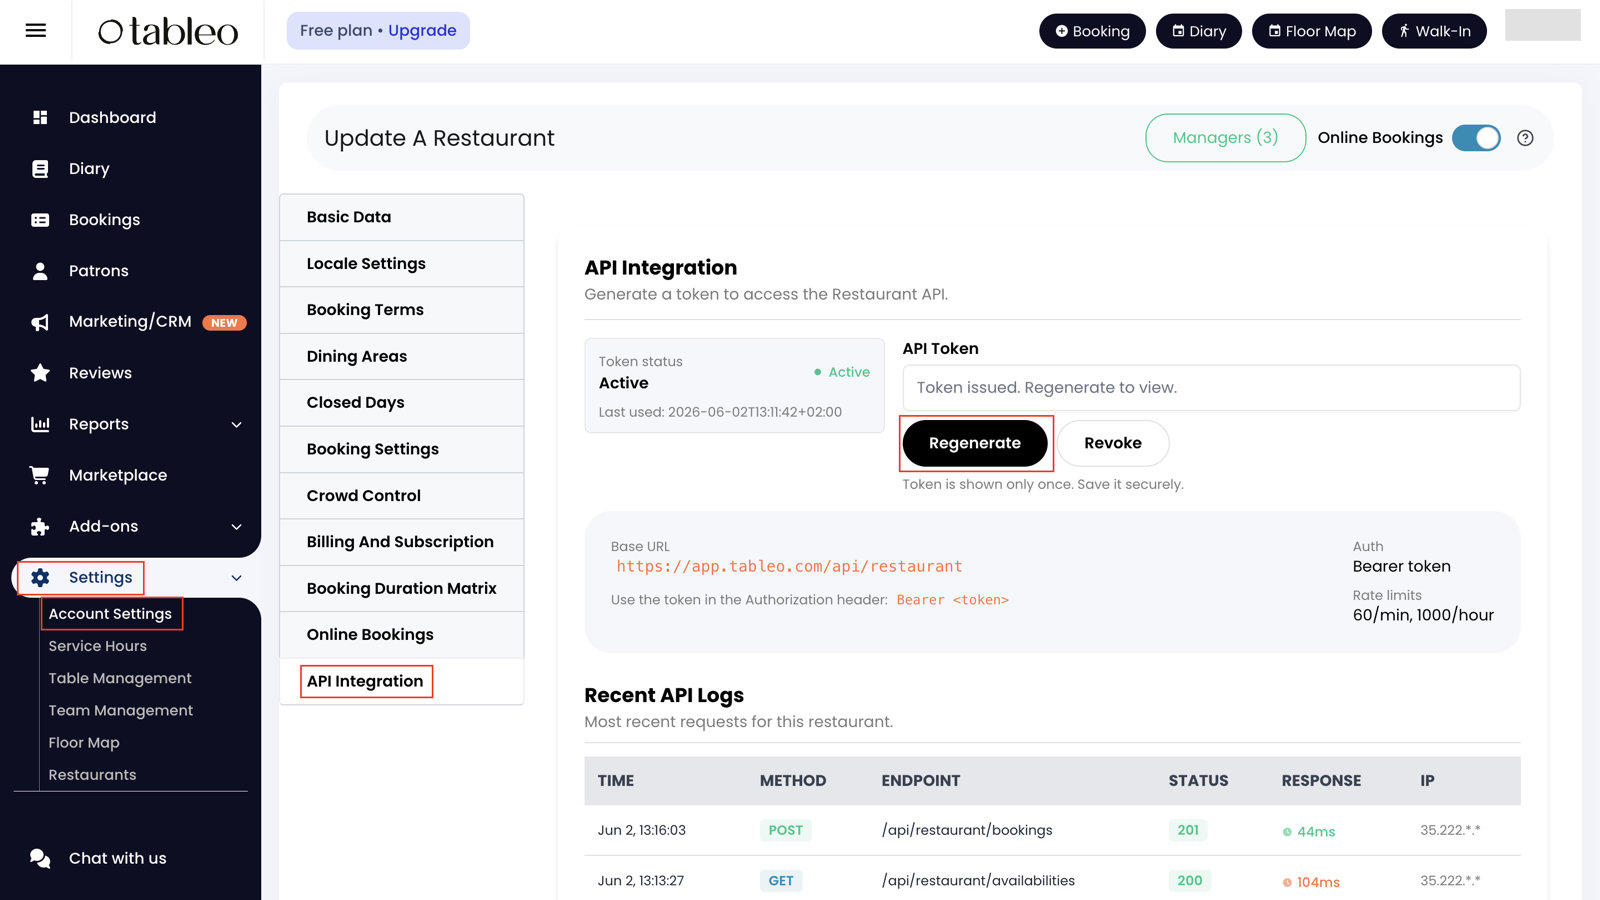Open Booking Duration Matrix tab

coord(402,588)
